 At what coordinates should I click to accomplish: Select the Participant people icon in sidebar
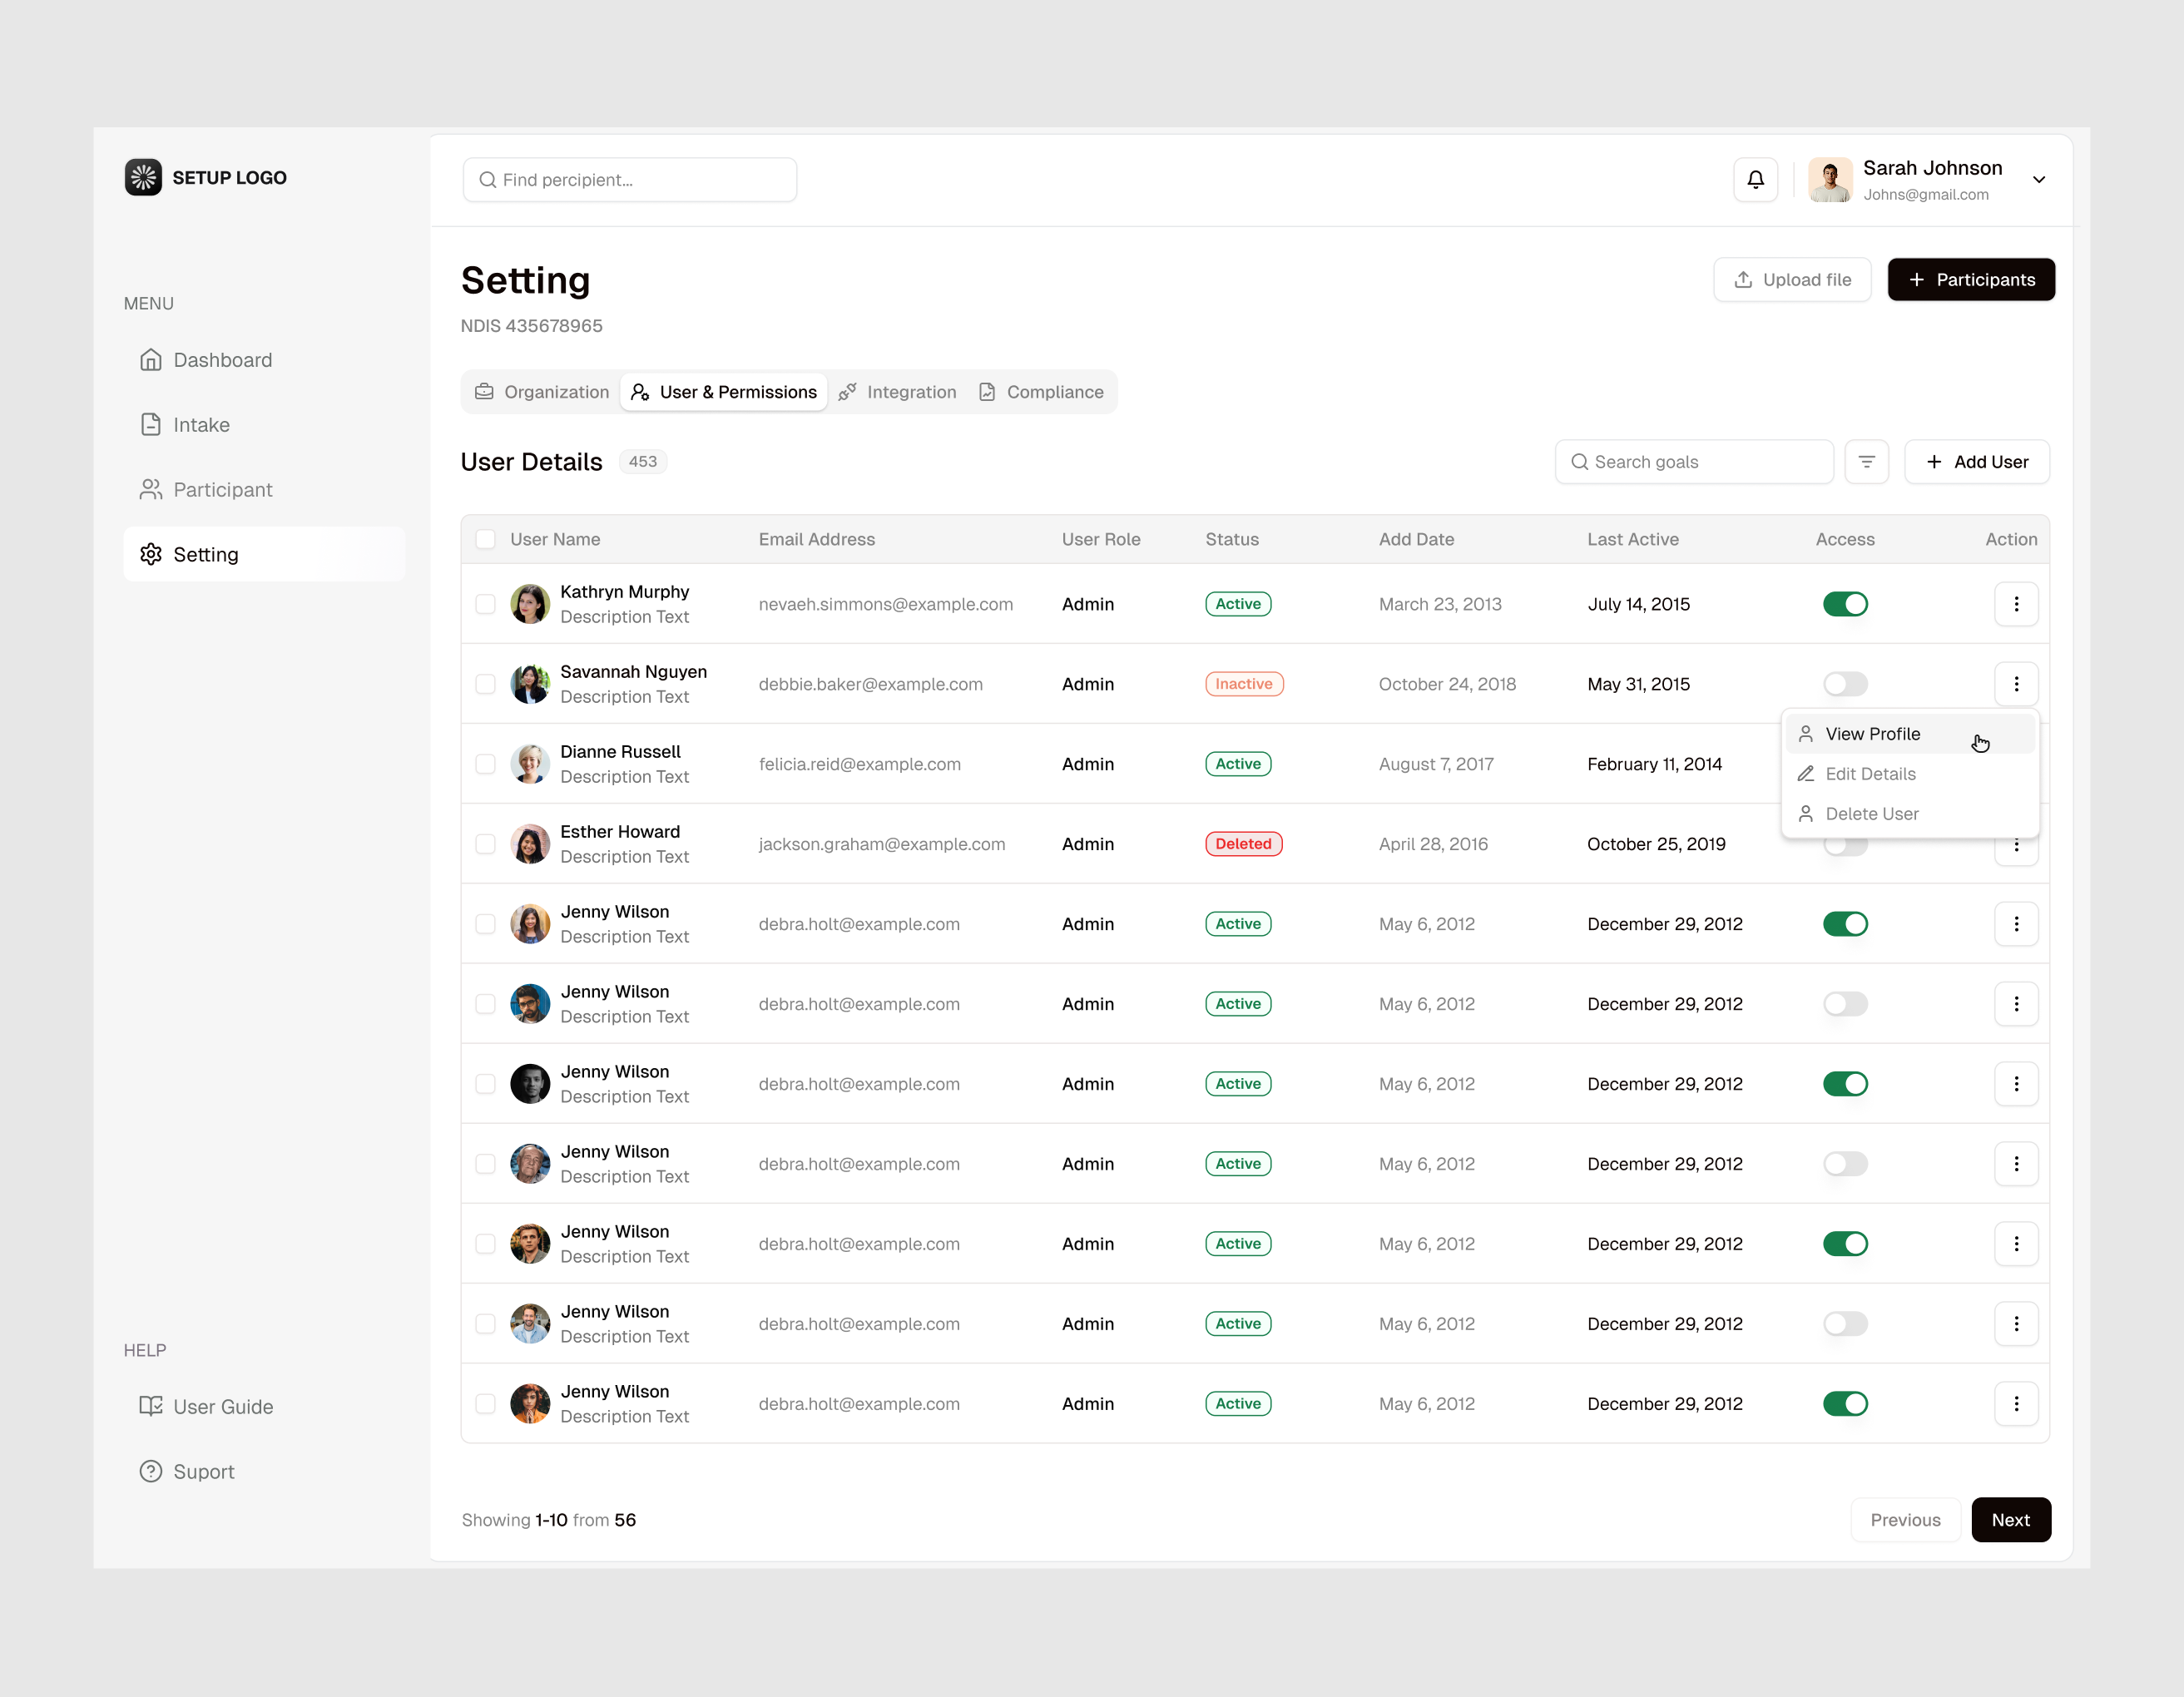click(151, 489)
